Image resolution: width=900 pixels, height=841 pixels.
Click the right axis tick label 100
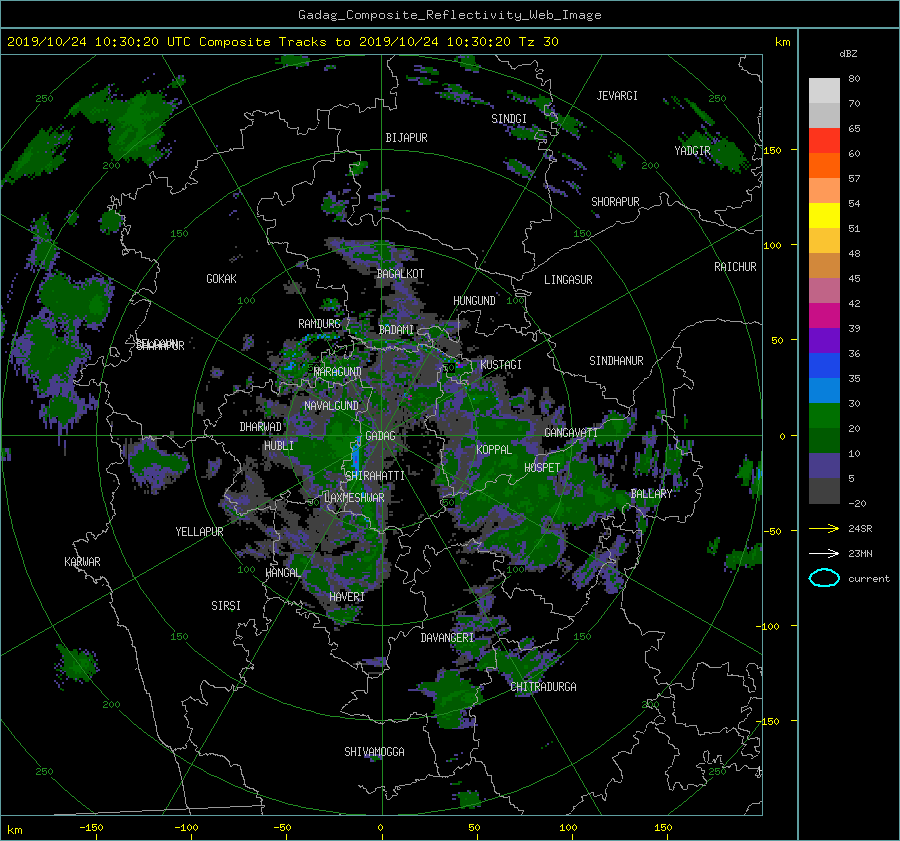pyautogui.click(x=773, y=245)
